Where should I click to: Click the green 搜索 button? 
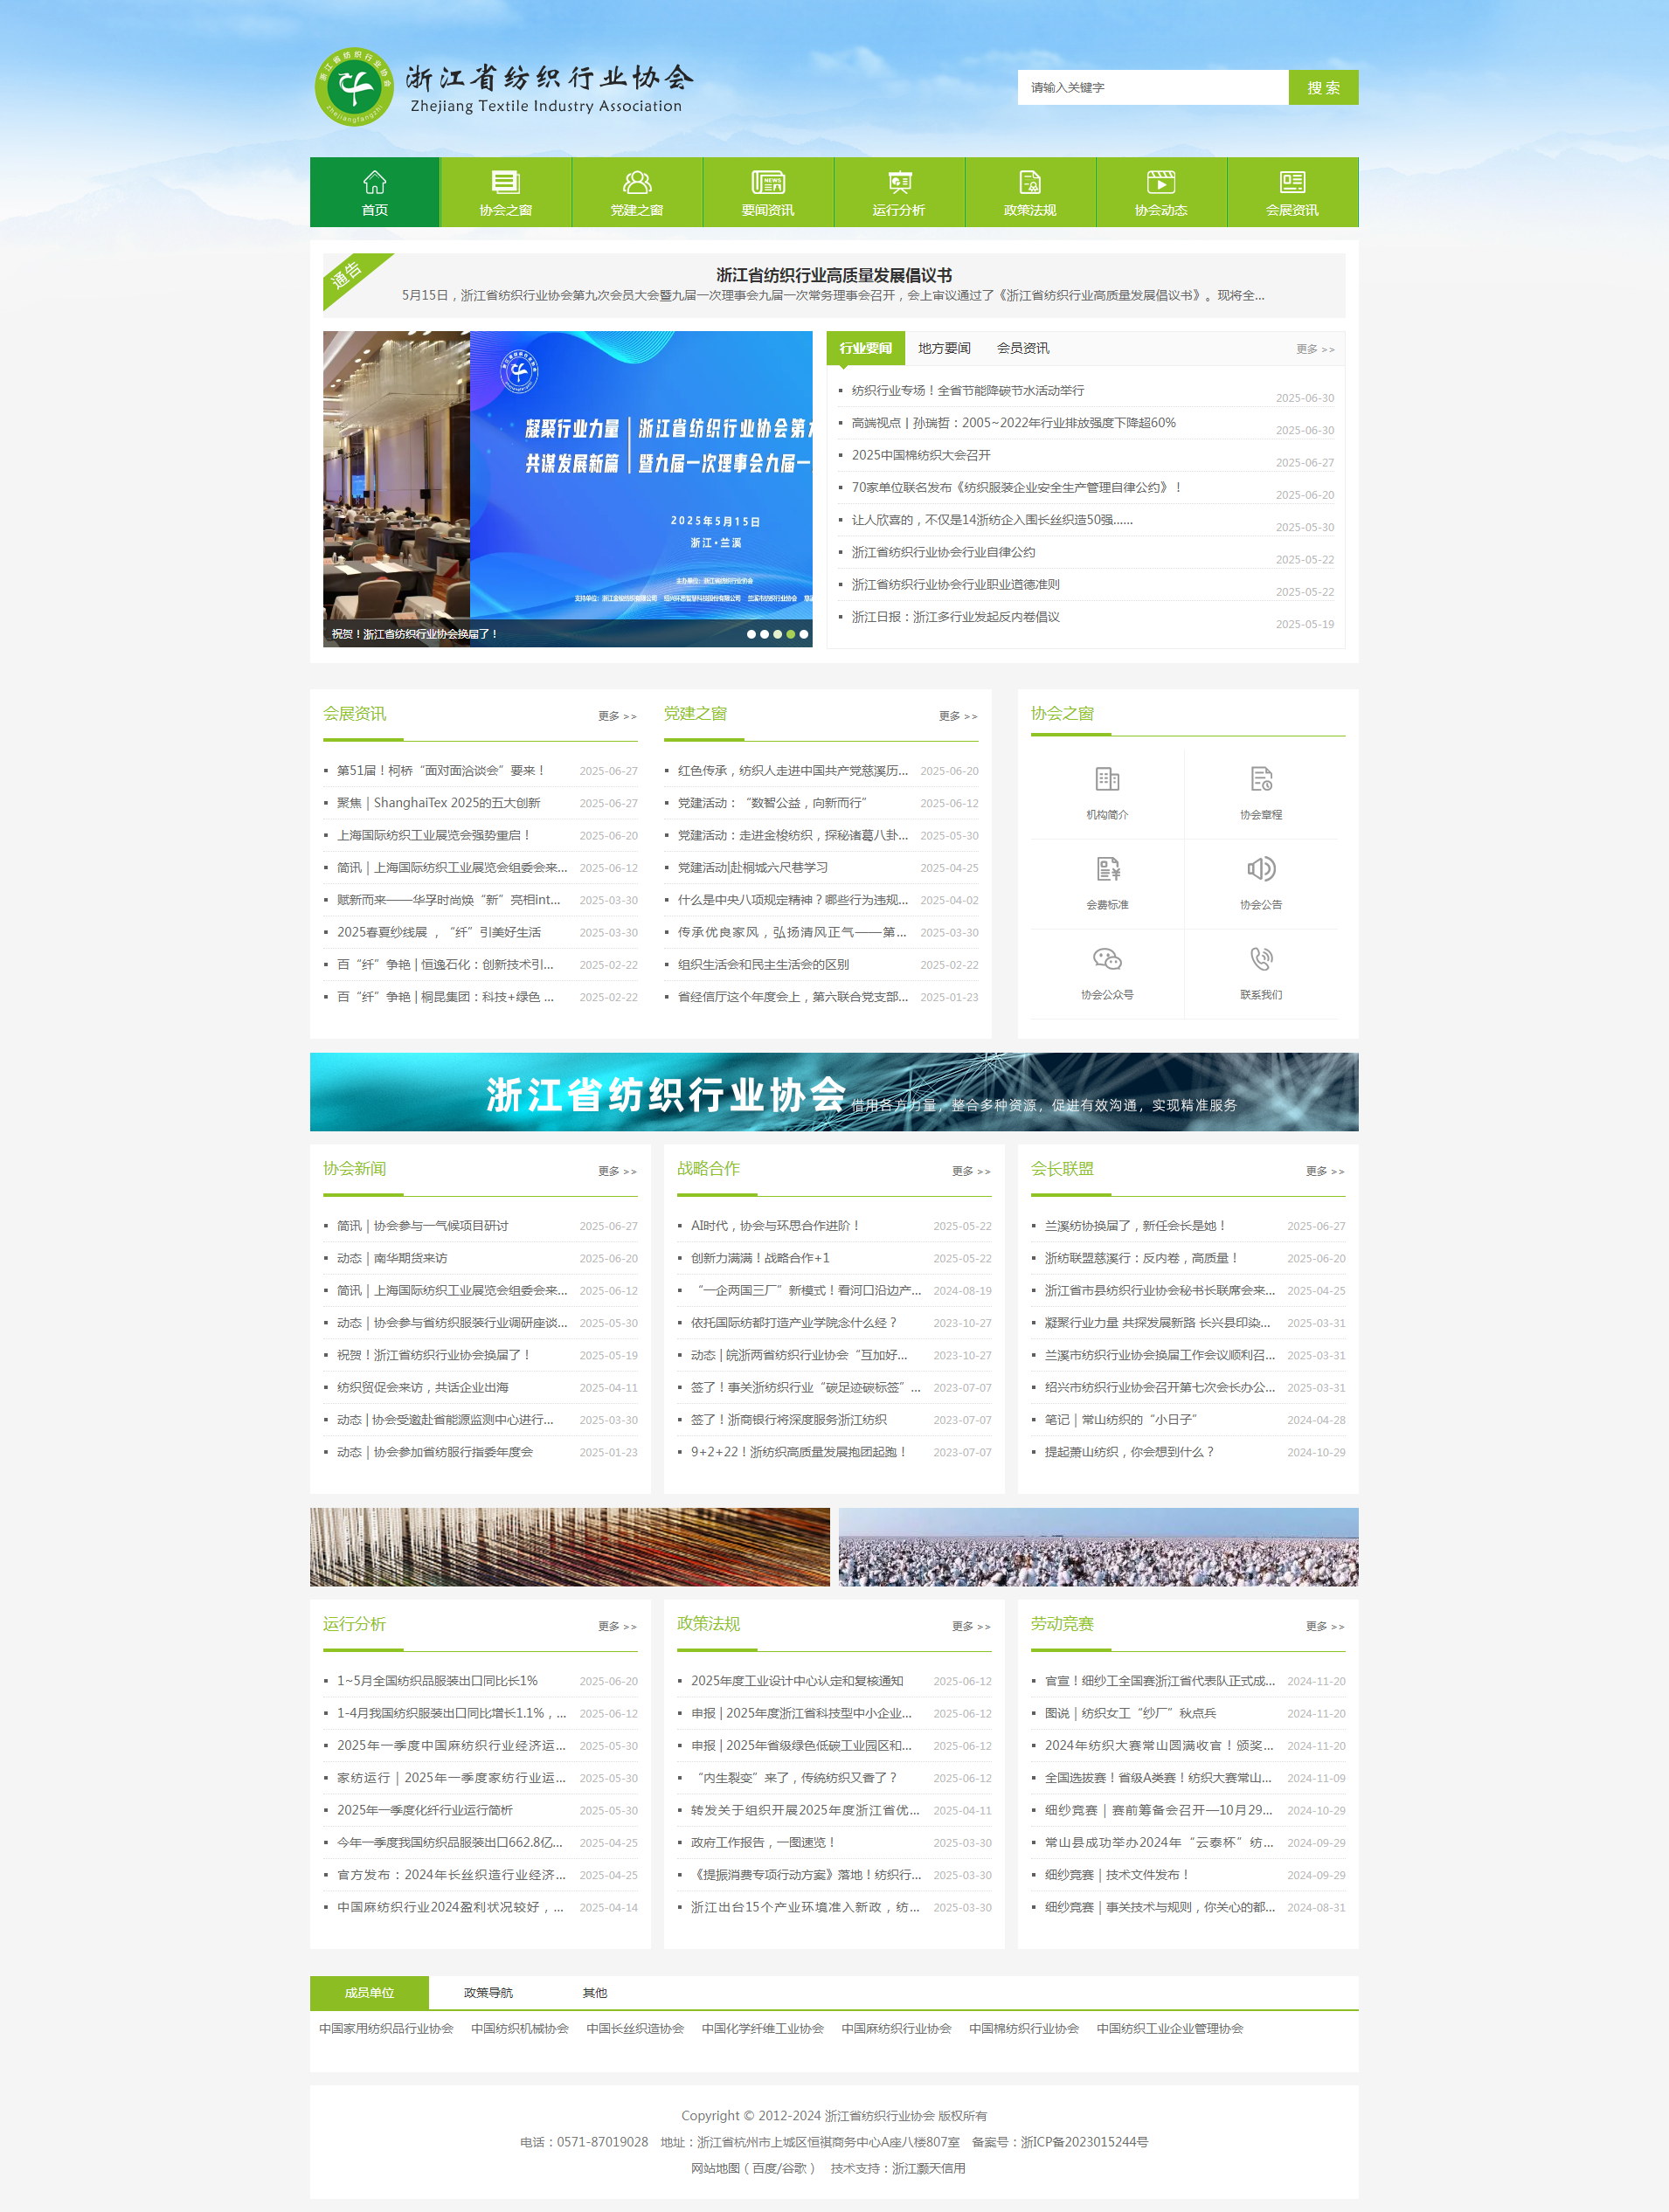pos(1323,88)
